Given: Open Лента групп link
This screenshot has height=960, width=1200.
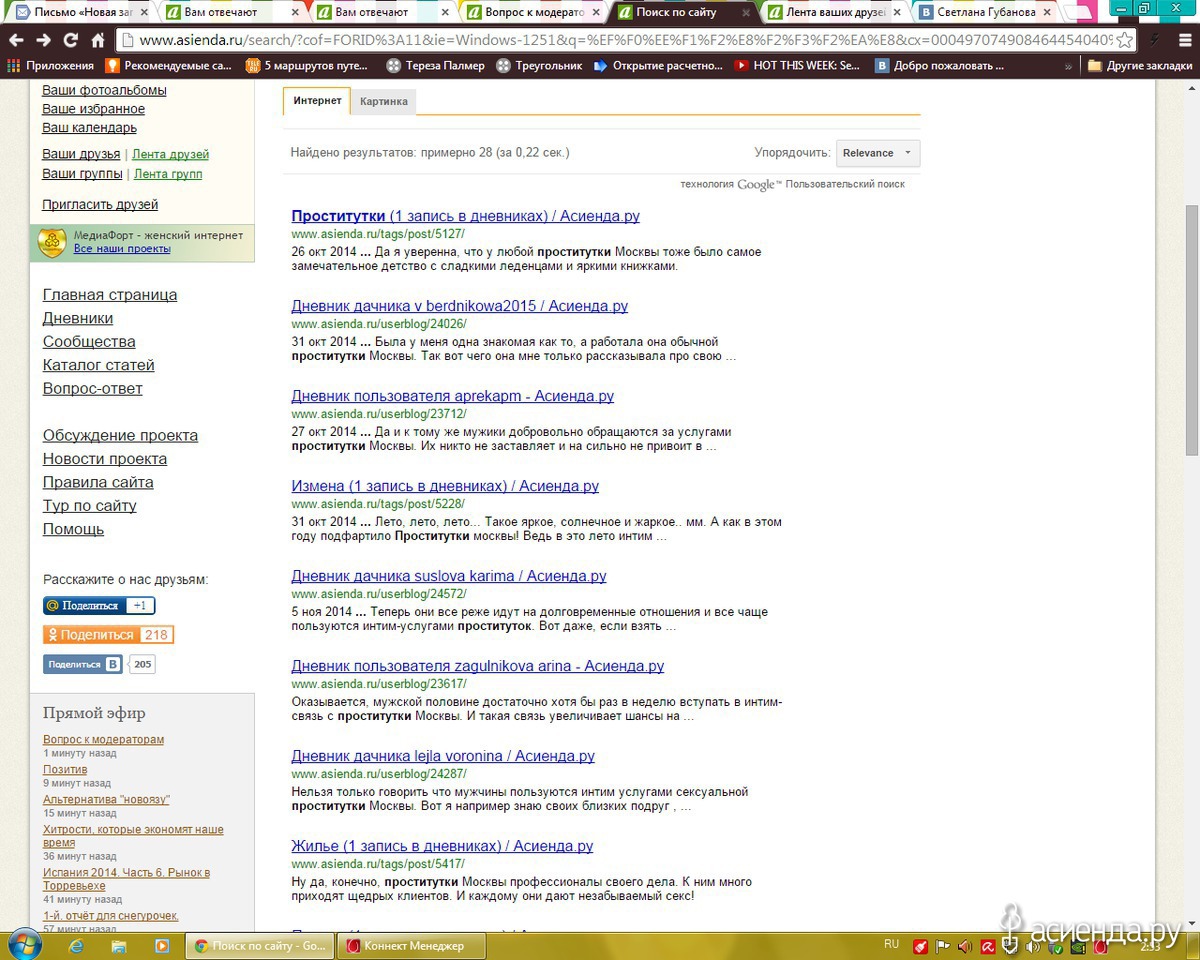Looking at the screenshot, I should [x=168, y=174].
